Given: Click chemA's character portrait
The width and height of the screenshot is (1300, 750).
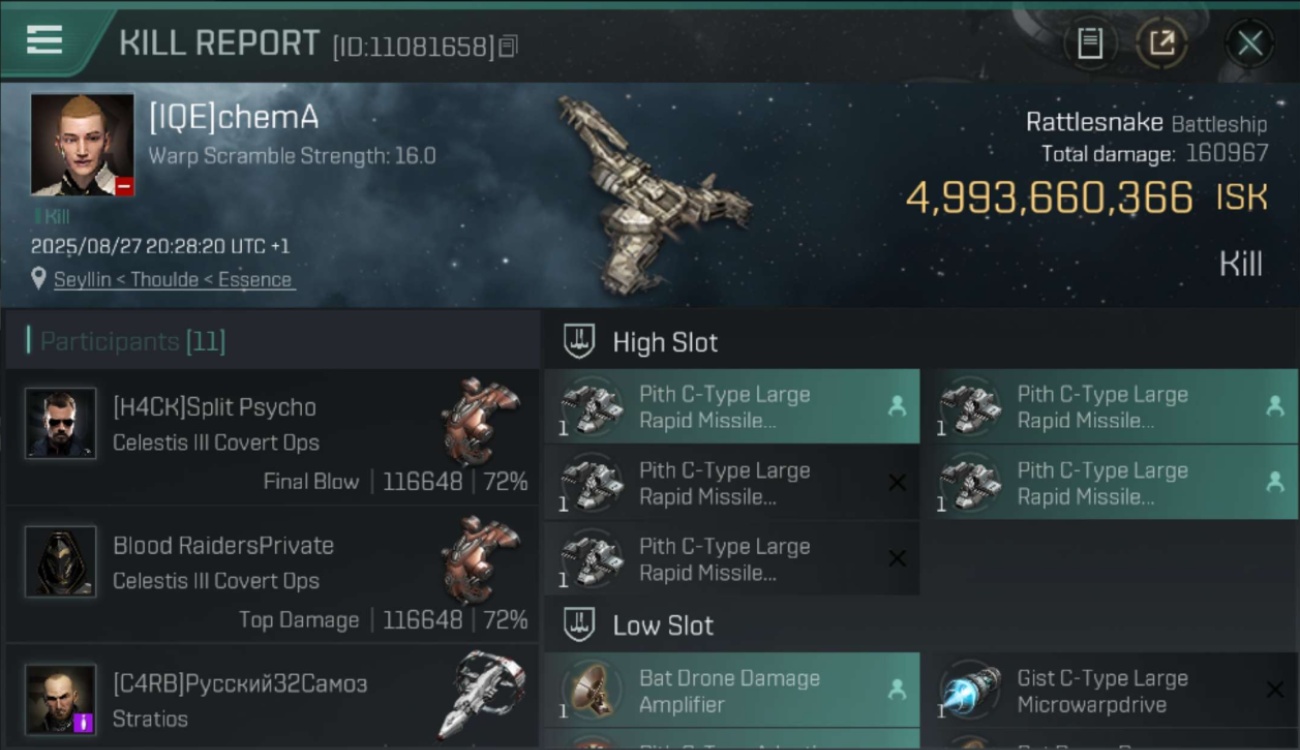Looking at the screenshot, I should 82,144.
